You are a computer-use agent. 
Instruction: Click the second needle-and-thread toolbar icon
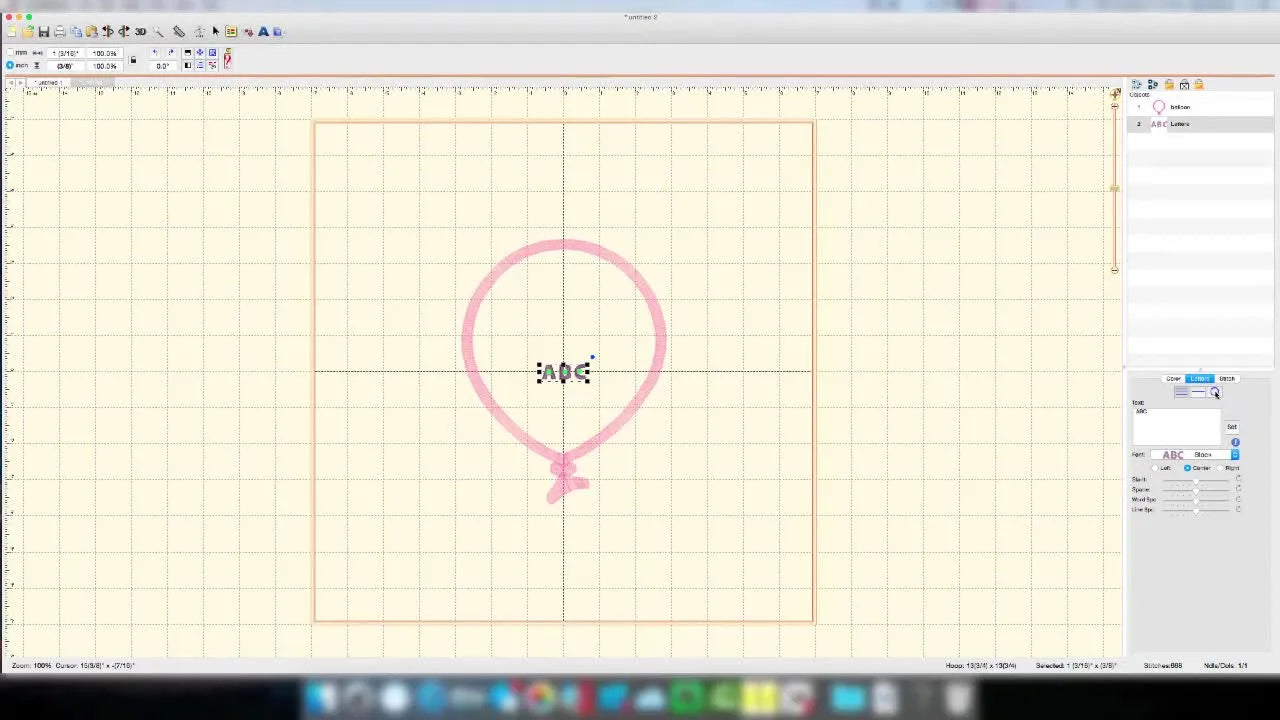(124, 32)
